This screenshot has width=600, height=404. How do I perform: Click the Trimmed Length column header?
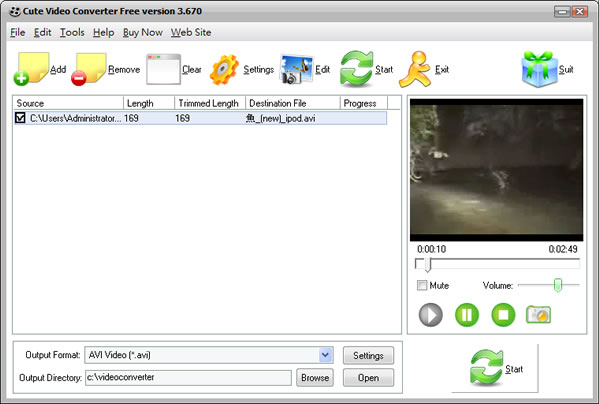pyautogui.click(x=210, y=103)
